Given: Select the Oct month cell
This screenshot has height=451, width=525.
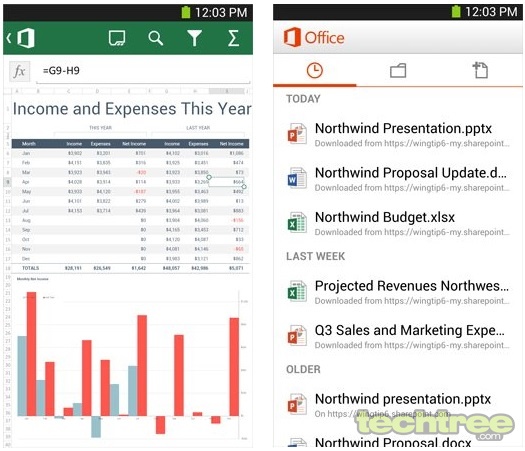Looking at the screenshot, I should click(26, 239).
